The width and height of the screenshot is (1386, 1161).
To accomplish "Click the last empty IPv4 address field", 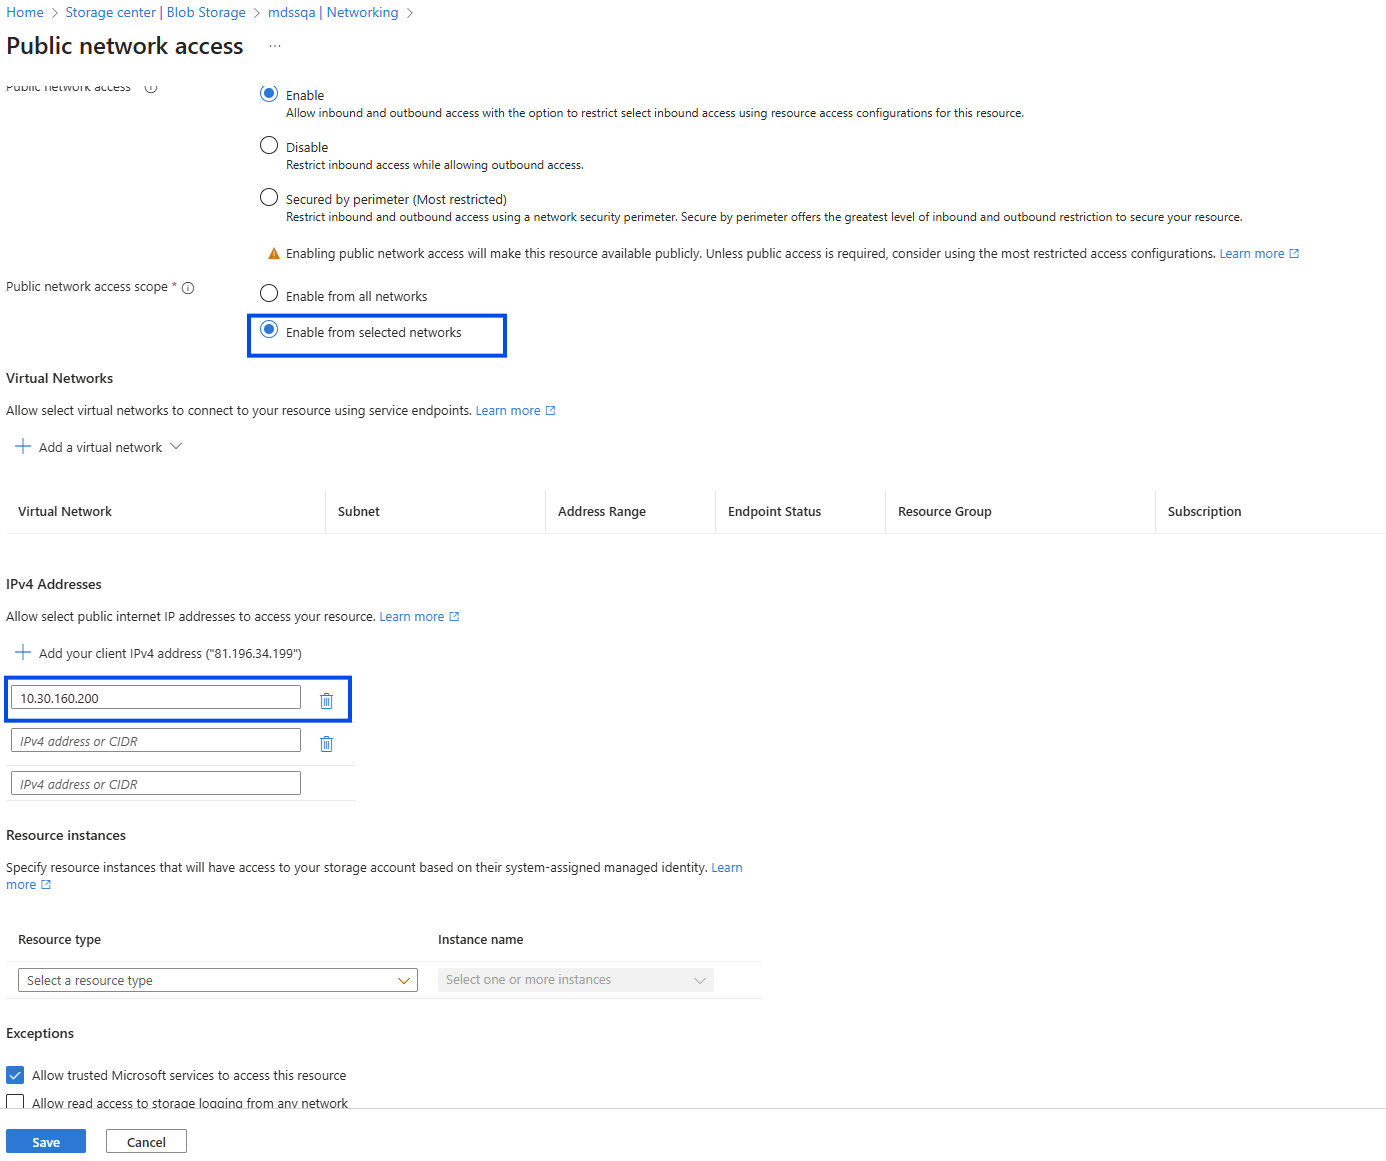I will pos(155,784).
